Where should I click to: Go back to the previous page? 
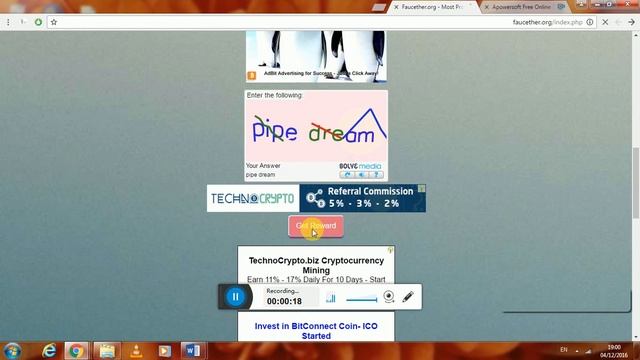(631, 22)
